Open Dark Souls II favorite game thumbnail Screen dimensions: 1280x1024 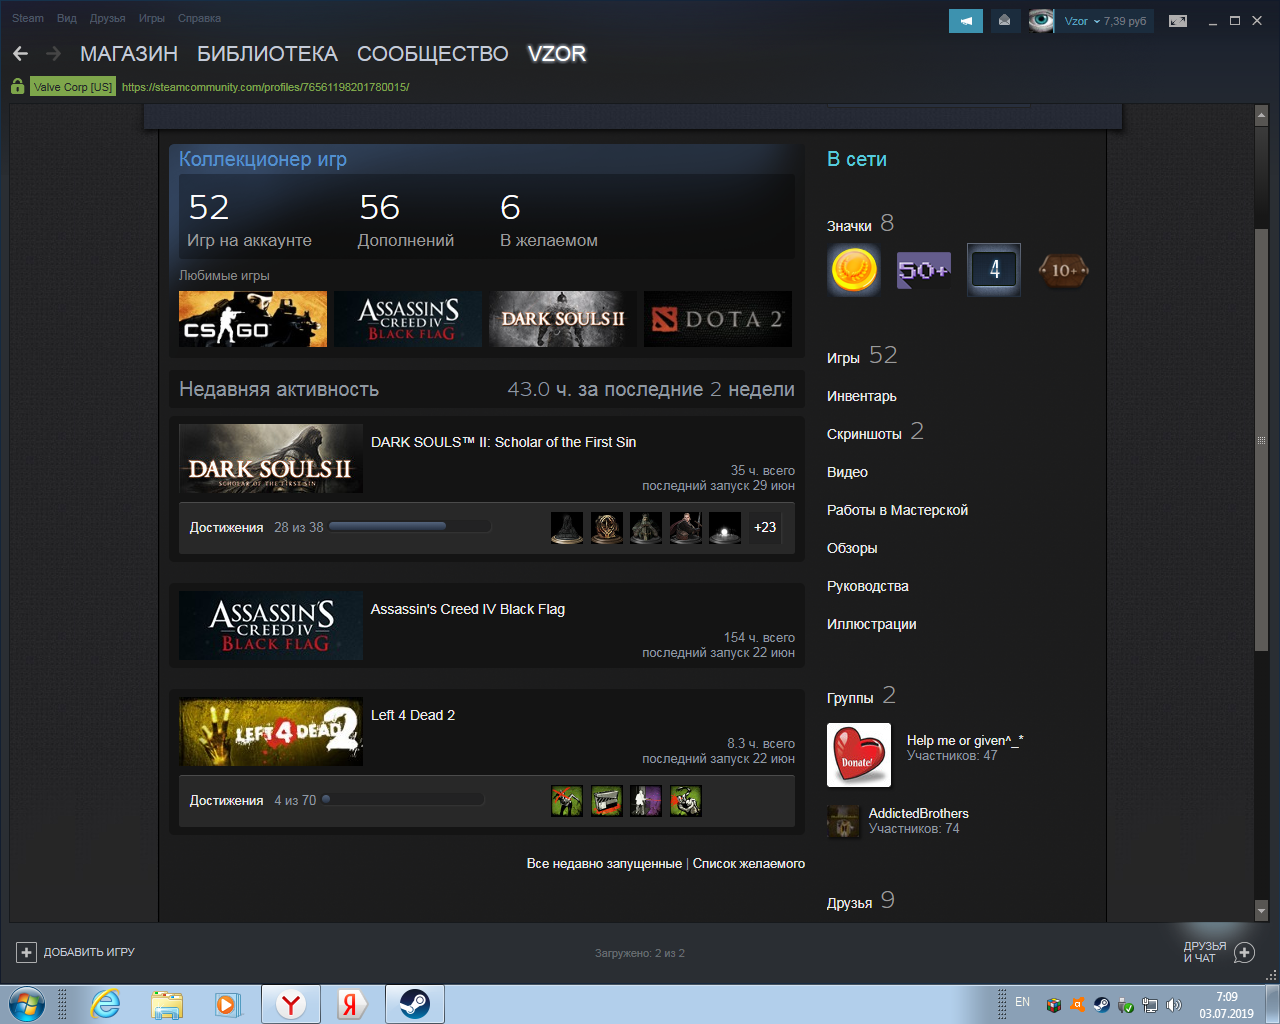pos(563,319)
